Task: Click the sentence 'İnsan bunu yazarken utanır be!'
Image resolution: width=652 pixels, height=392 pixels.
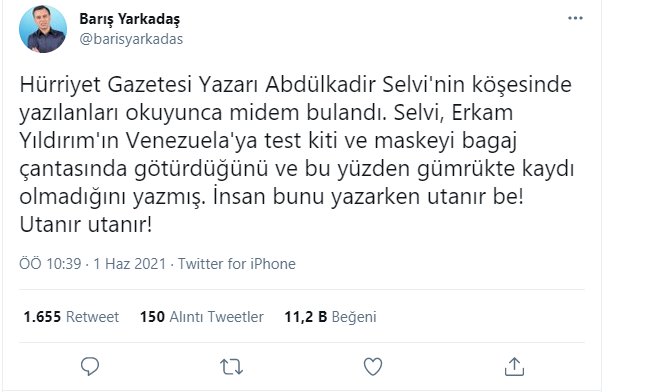Action: 368,197
